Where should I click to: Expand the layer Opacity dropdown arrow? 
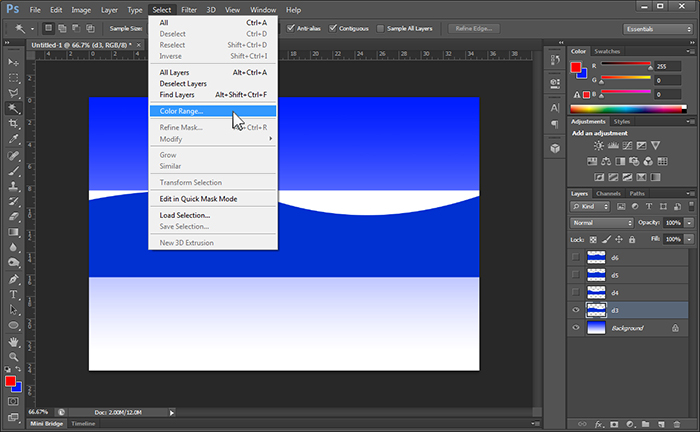(687, 222)
